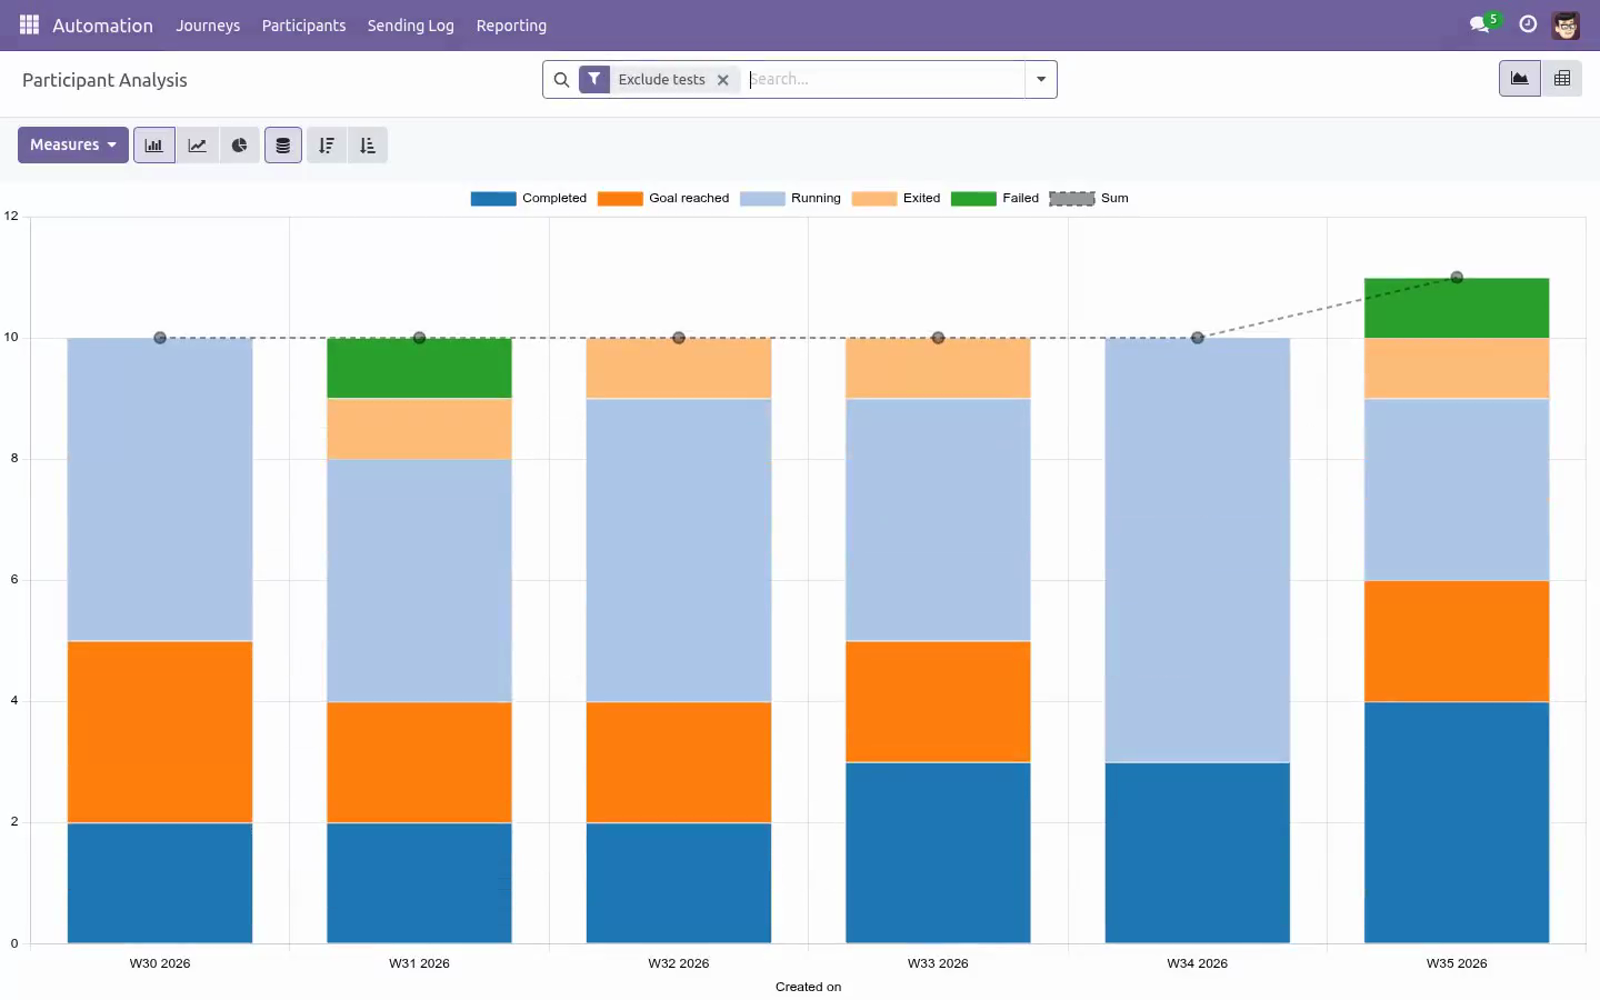Open the Journeys menu

pyautogui.click(x=208, y=25)
